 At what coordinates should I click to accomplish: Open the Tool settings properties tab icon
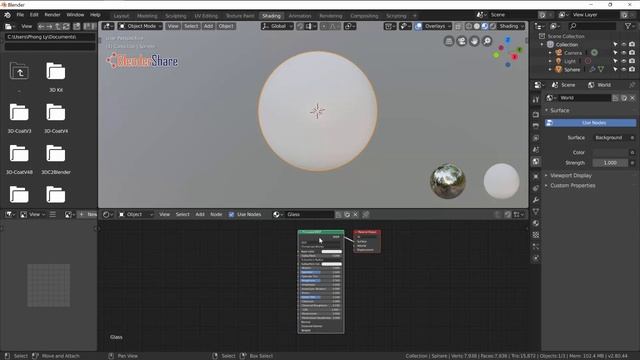pyautogui.click(x=536, y=100)
